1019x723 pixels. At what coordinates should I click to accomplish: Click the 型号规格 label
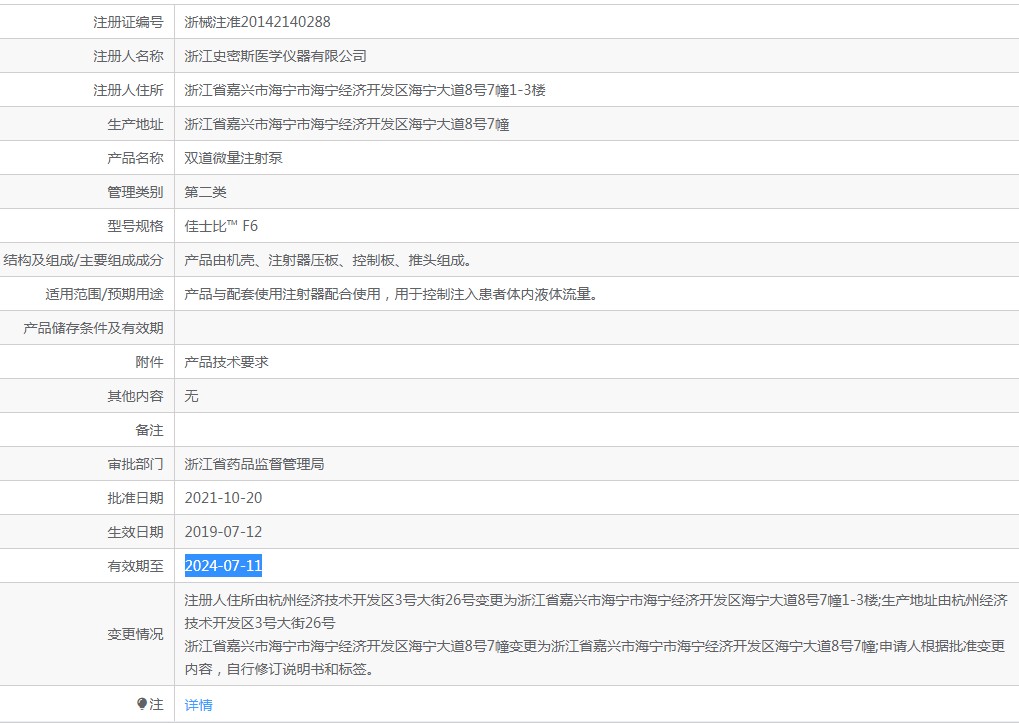point(135,226)
